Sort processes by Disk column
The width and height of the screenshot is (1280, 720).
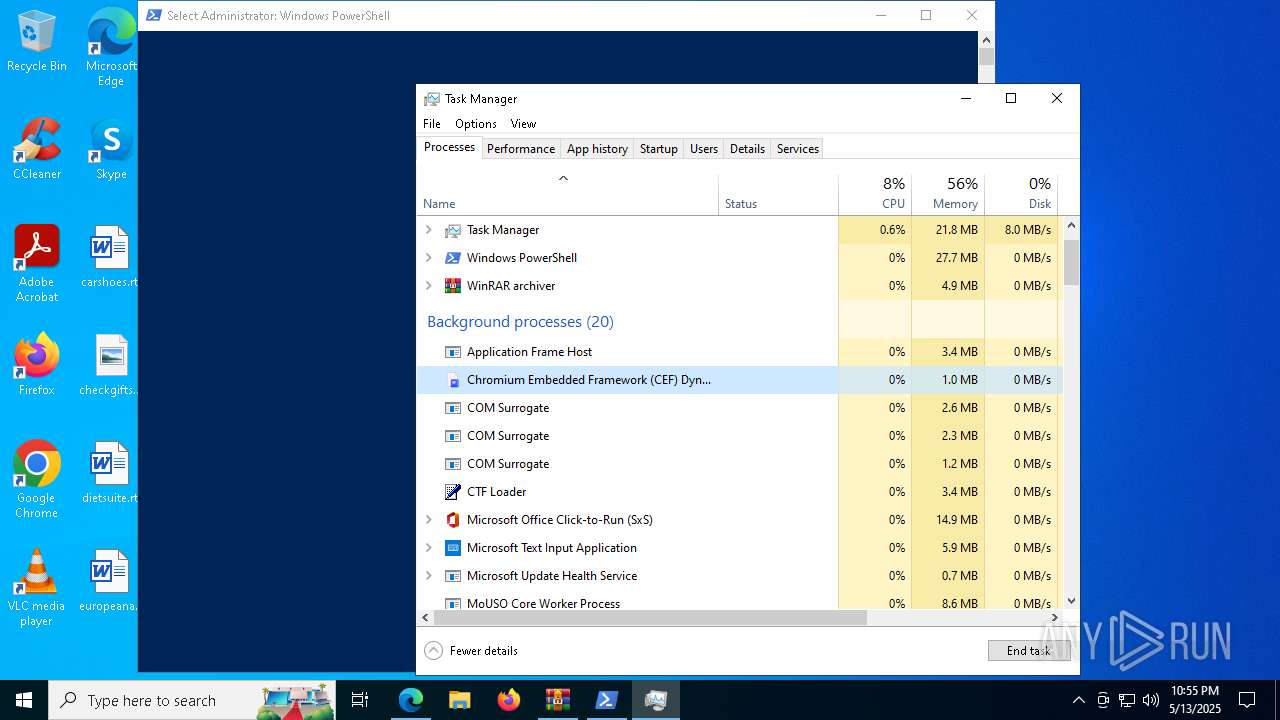[x=1021, y=193]
